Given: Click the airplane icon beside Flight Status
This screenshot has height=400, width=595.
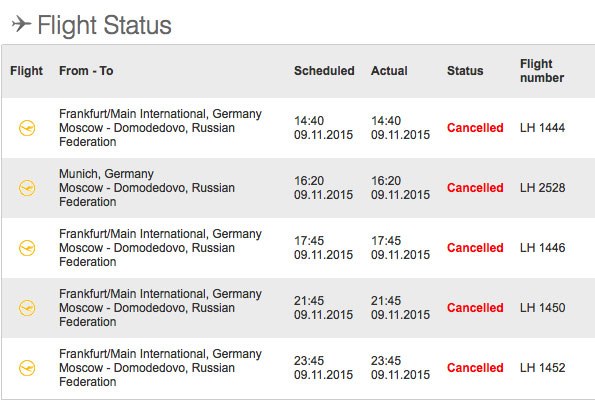Looking at the screenshot, I should click(21, 24).
